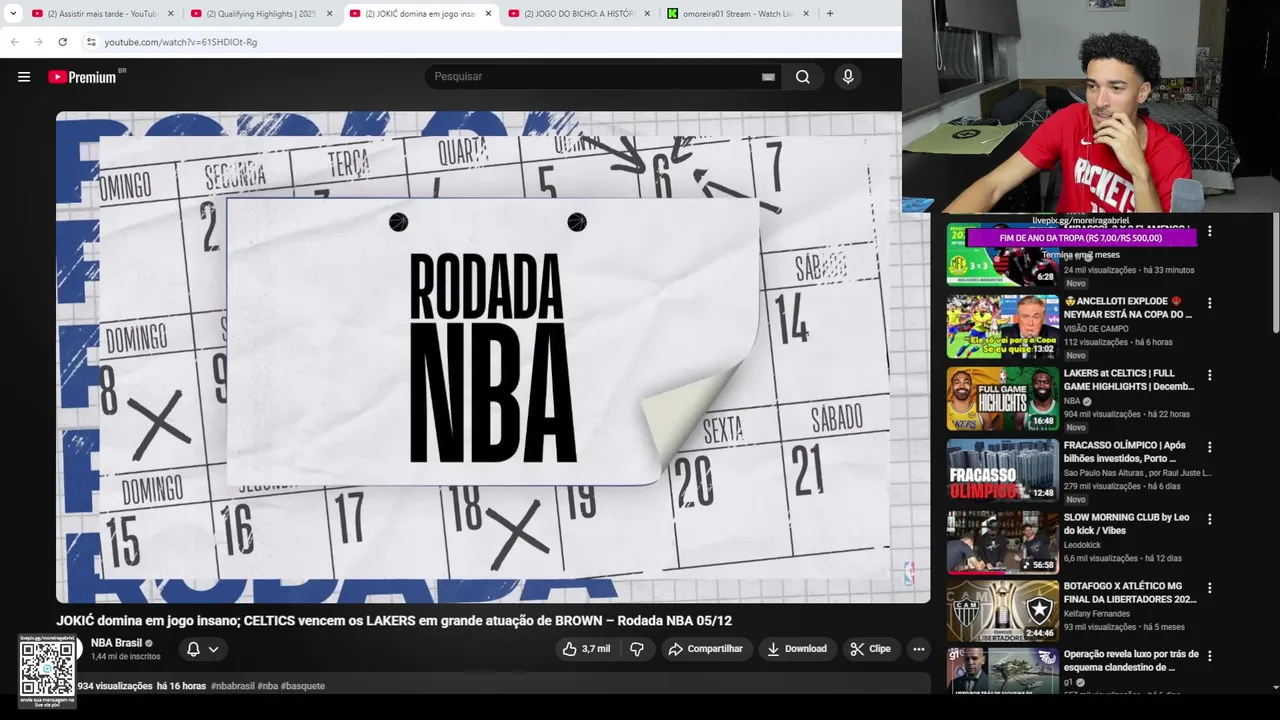Dislike the video
The width and height of the screenshot is (1280, 720).
[637, 649]
